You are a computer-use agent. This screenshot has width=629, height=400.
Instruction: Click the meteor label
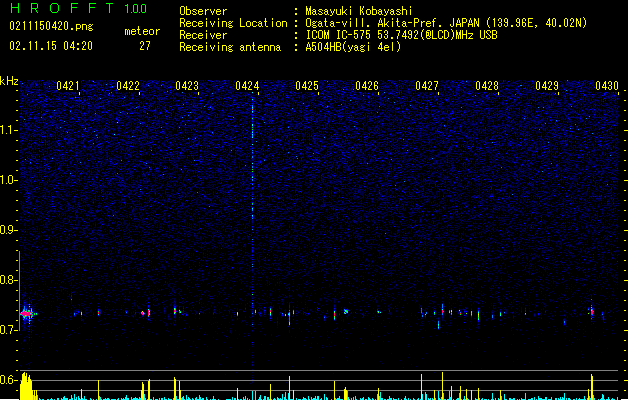pyautogui.click(x=142, y=31)
